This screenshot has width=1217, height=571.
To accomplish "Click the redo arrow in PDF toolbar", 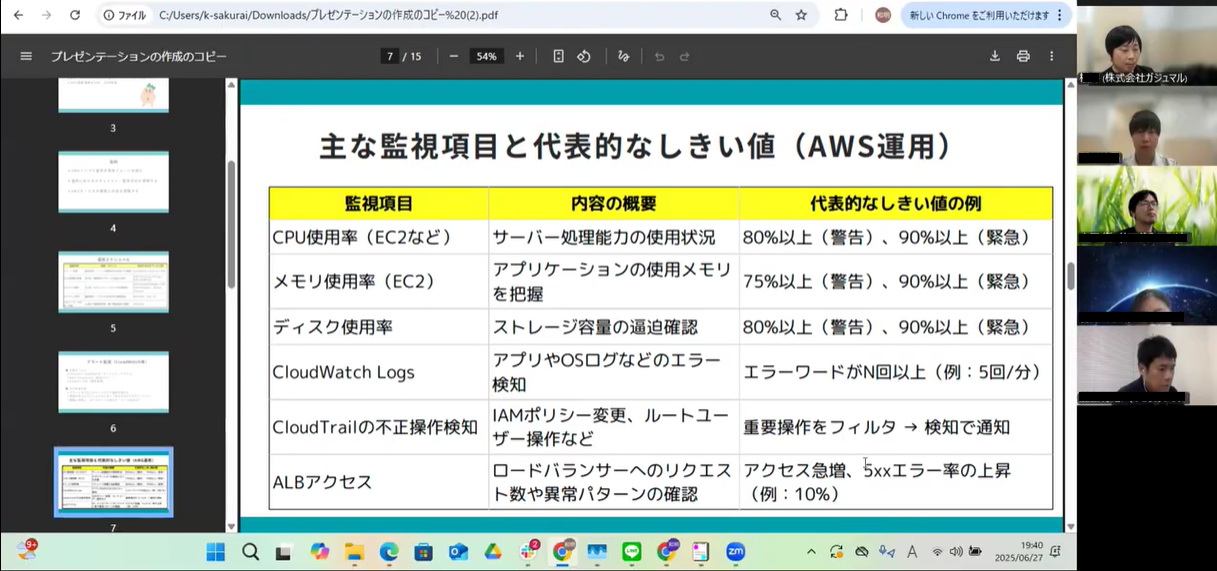I will pos(685,56).
